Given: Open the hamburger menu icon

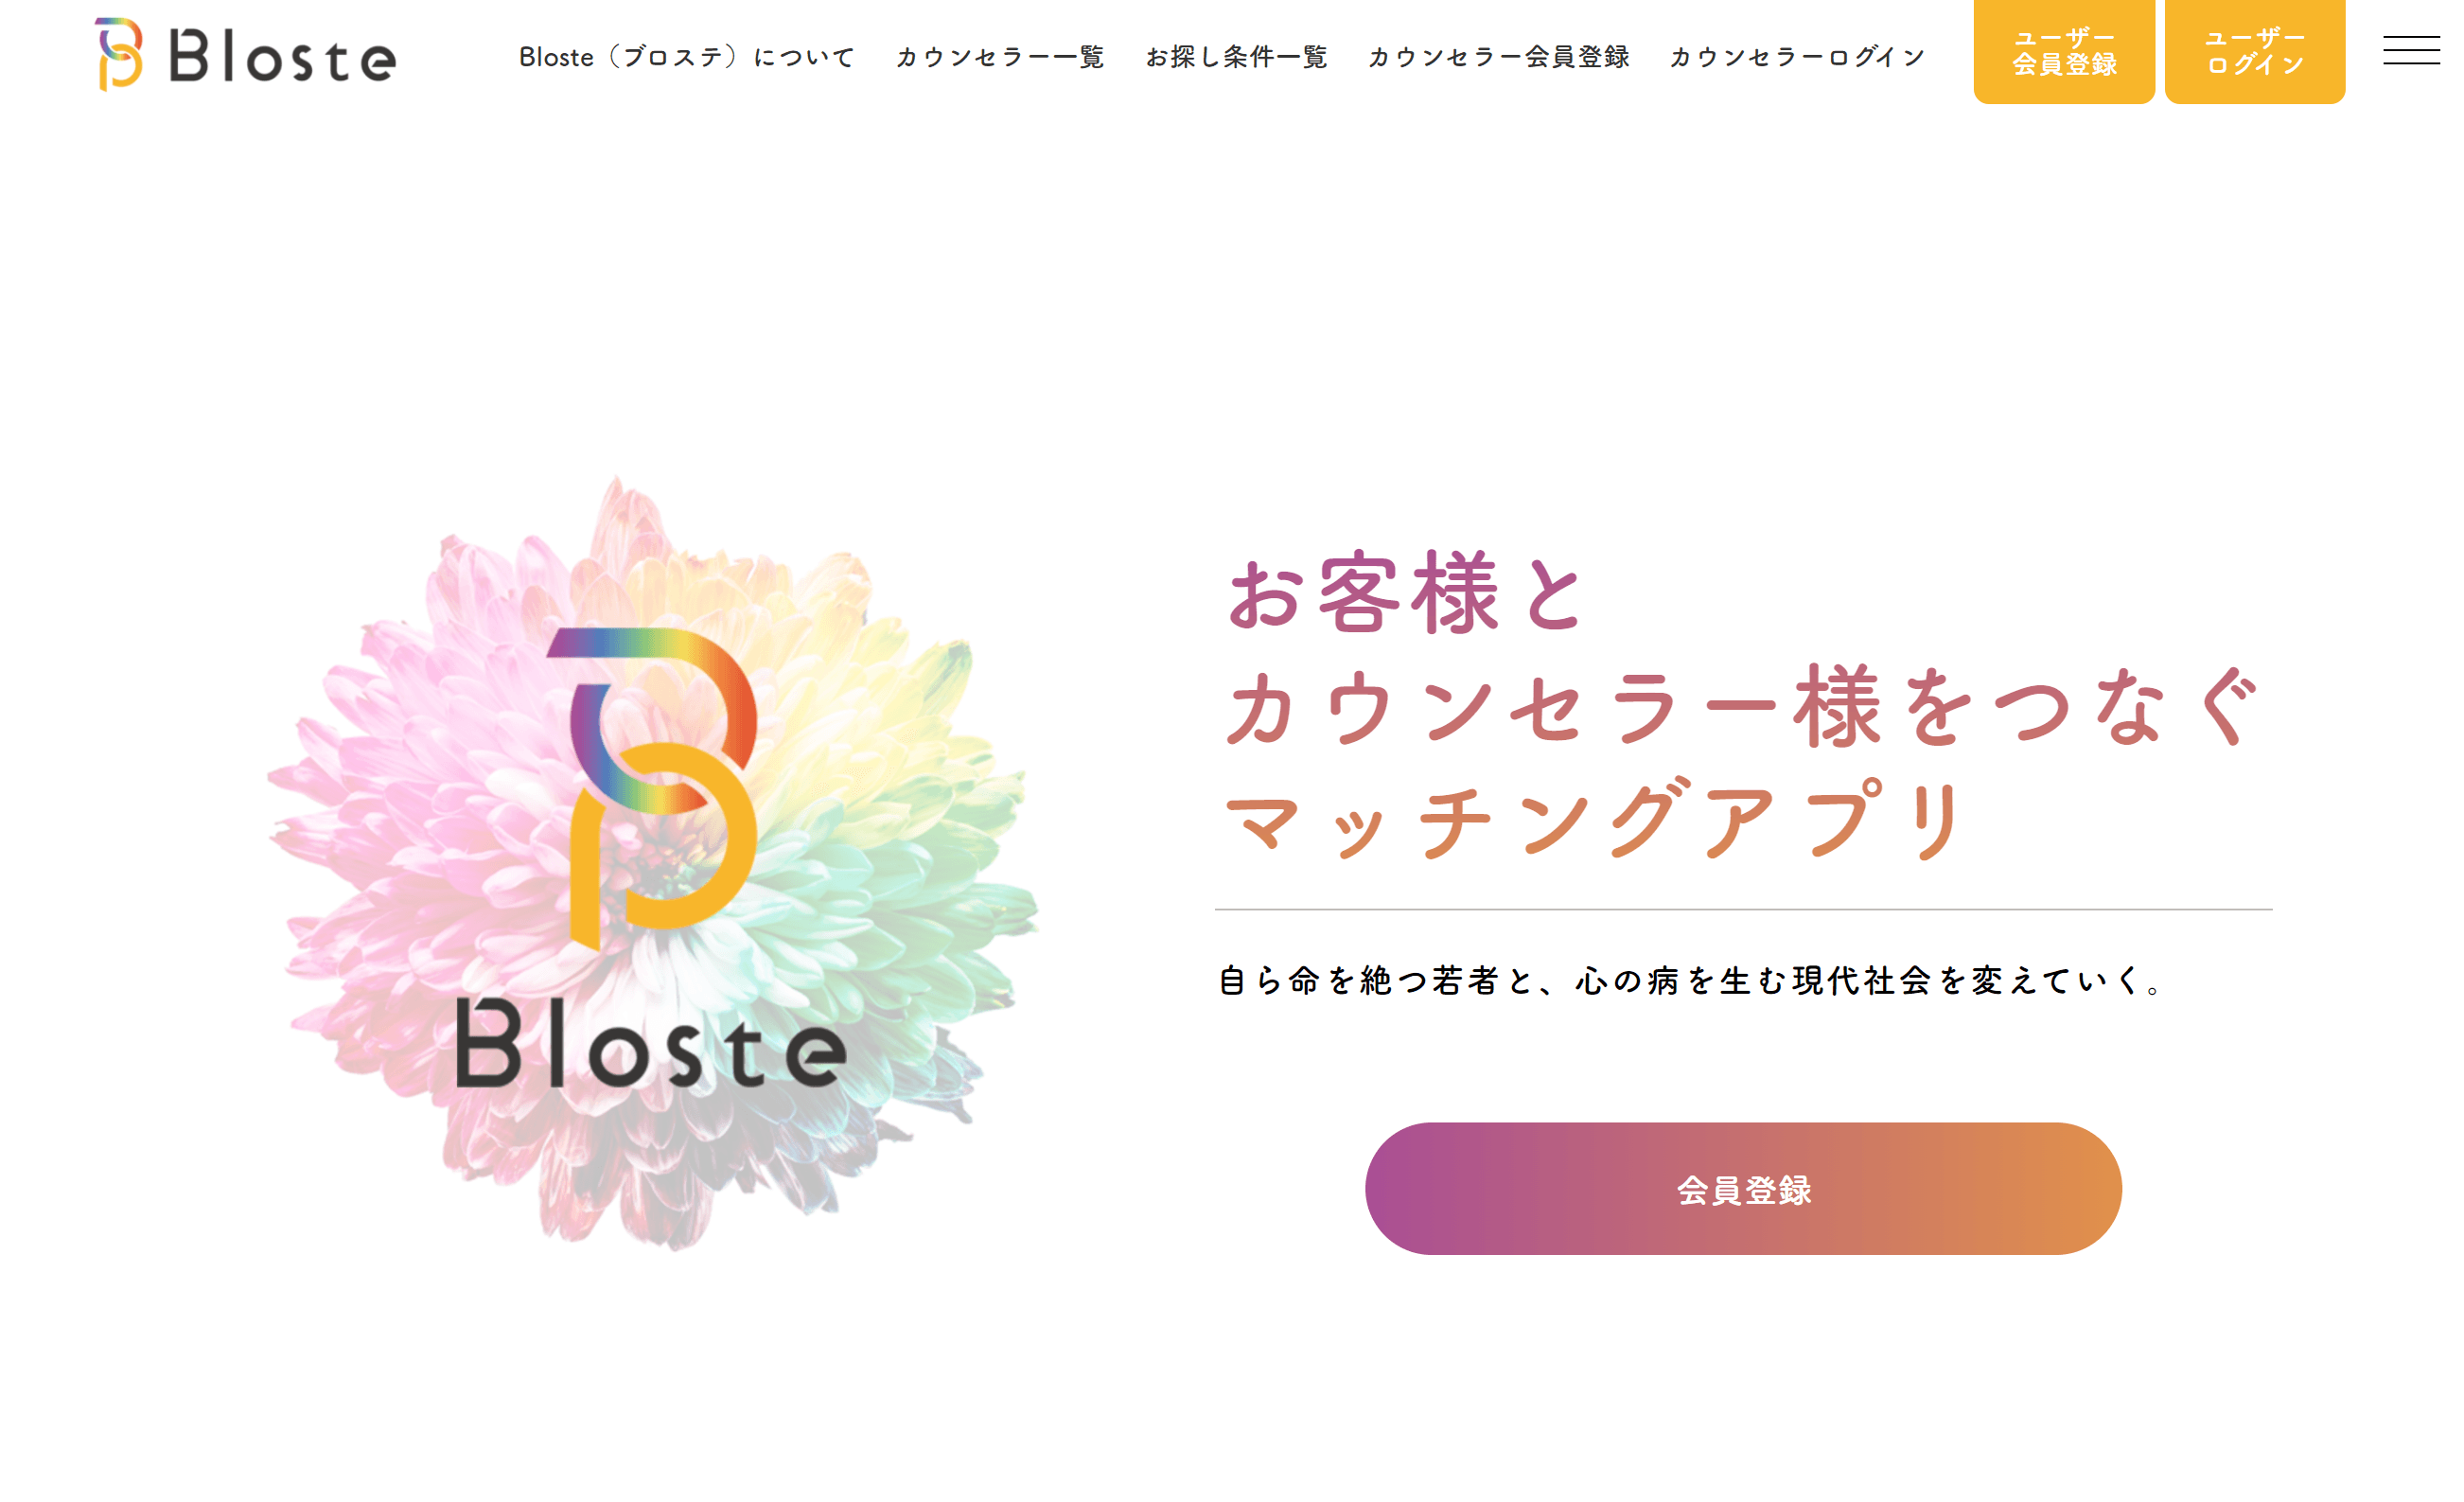Looking at the screenshot, I should point(2410,50).
